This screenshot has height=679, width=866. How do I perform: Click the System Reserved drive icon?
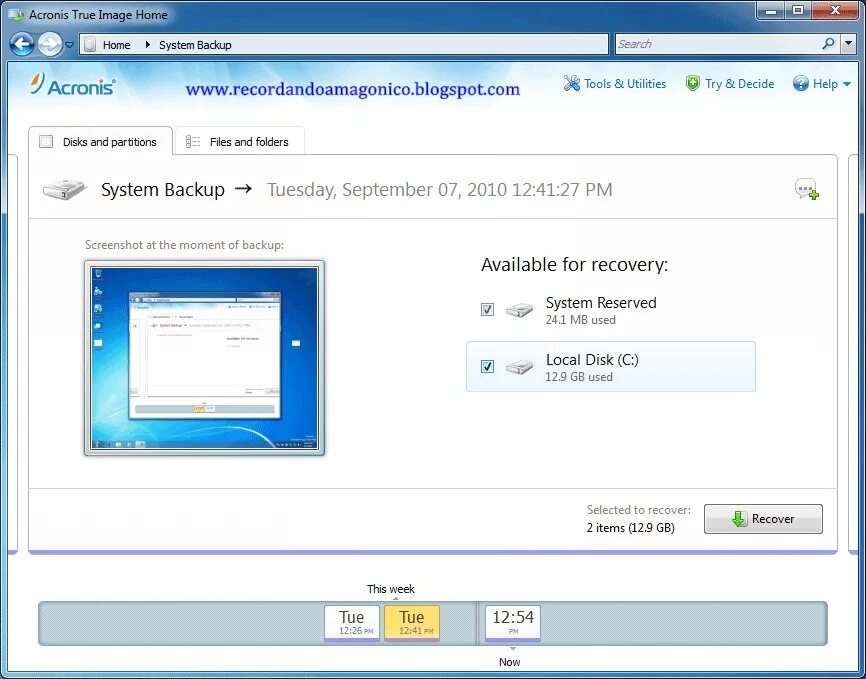(520, 309)
